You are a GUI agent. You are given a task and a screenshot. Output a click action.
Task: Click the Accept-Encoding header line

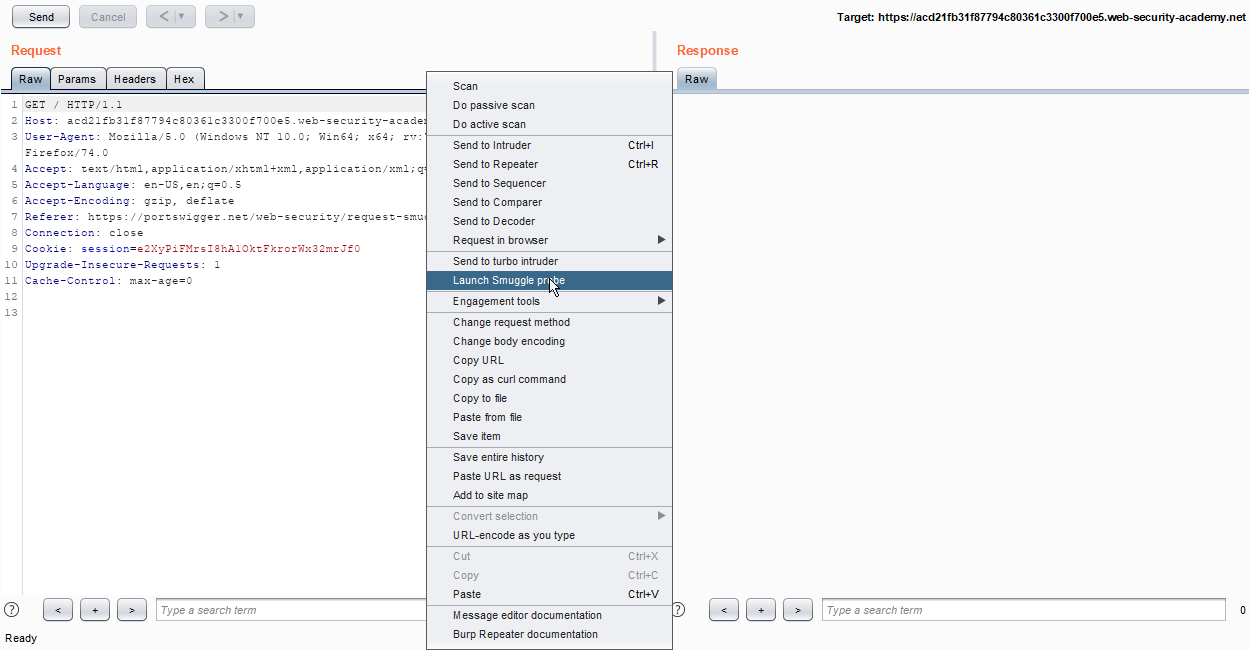pos(129,201)
